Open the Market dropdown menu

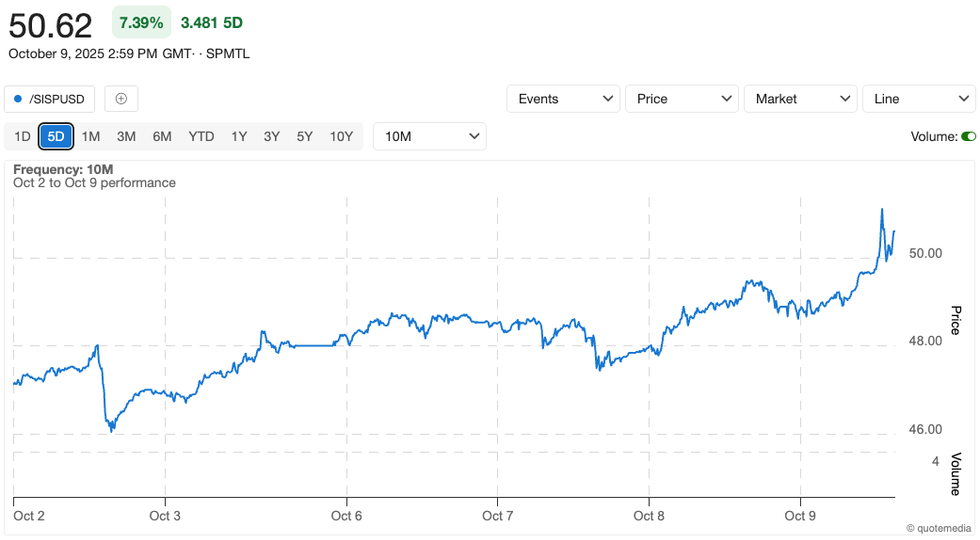point(801,99)
